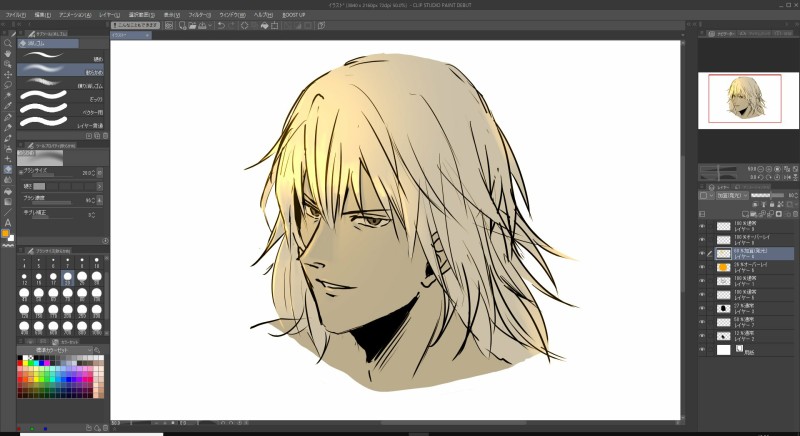Click the layer opacity slider

[767, 195]
